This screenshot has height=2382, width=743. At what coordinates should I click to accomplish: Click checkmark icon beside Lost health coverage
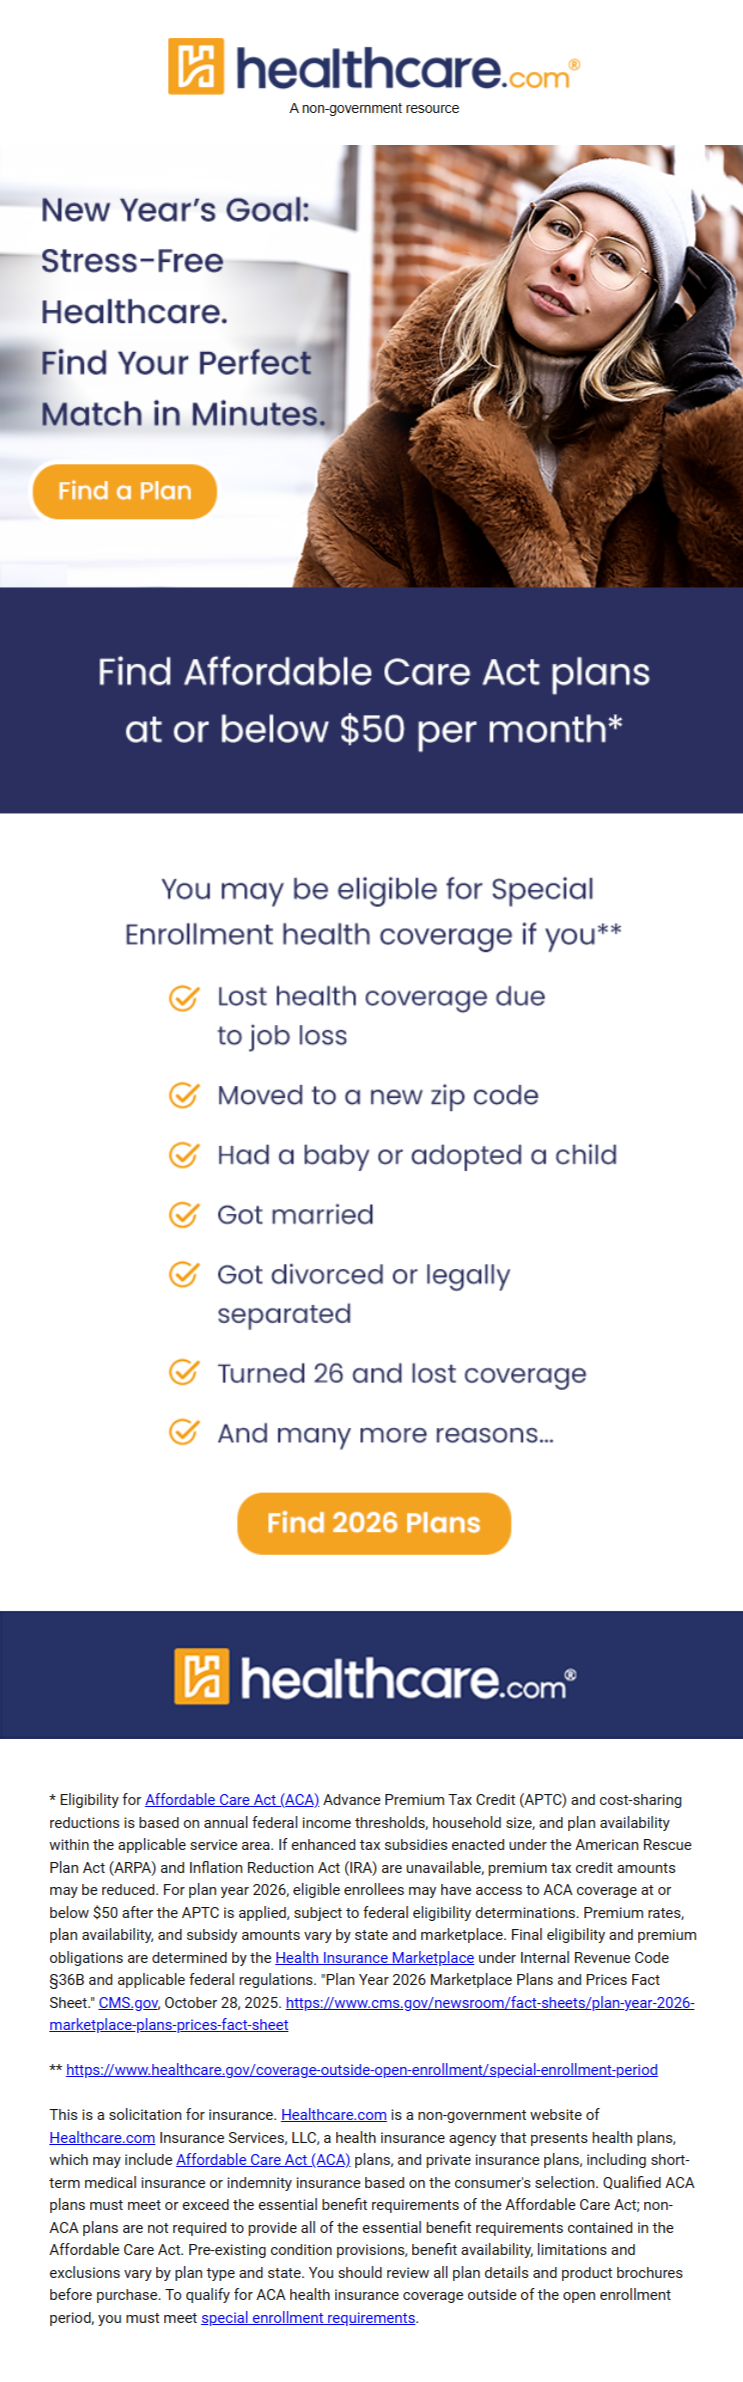click(x=183, y=997)
